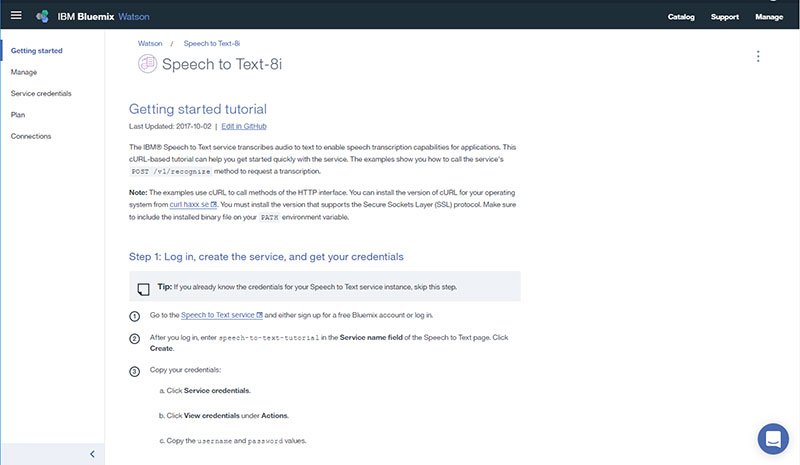Click the IBM Bluemix header title

pyautogui.click(x=86, y=17)
